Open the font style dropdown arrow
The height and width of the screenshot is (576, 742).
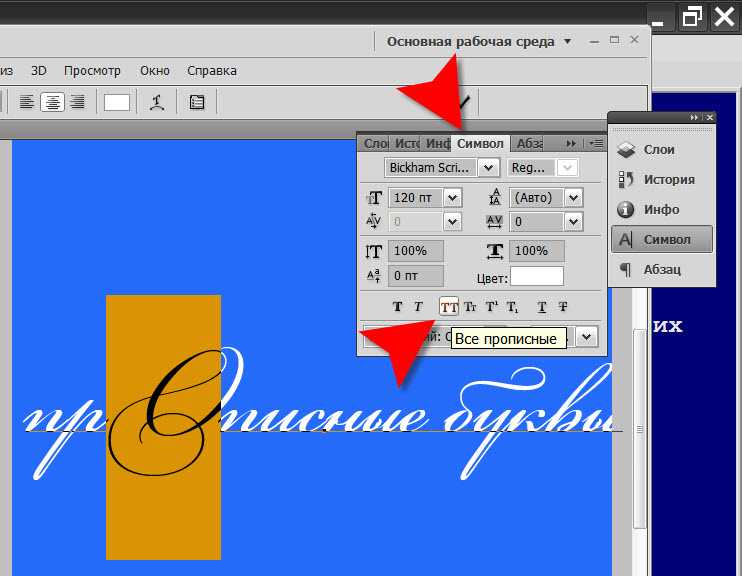568,168
